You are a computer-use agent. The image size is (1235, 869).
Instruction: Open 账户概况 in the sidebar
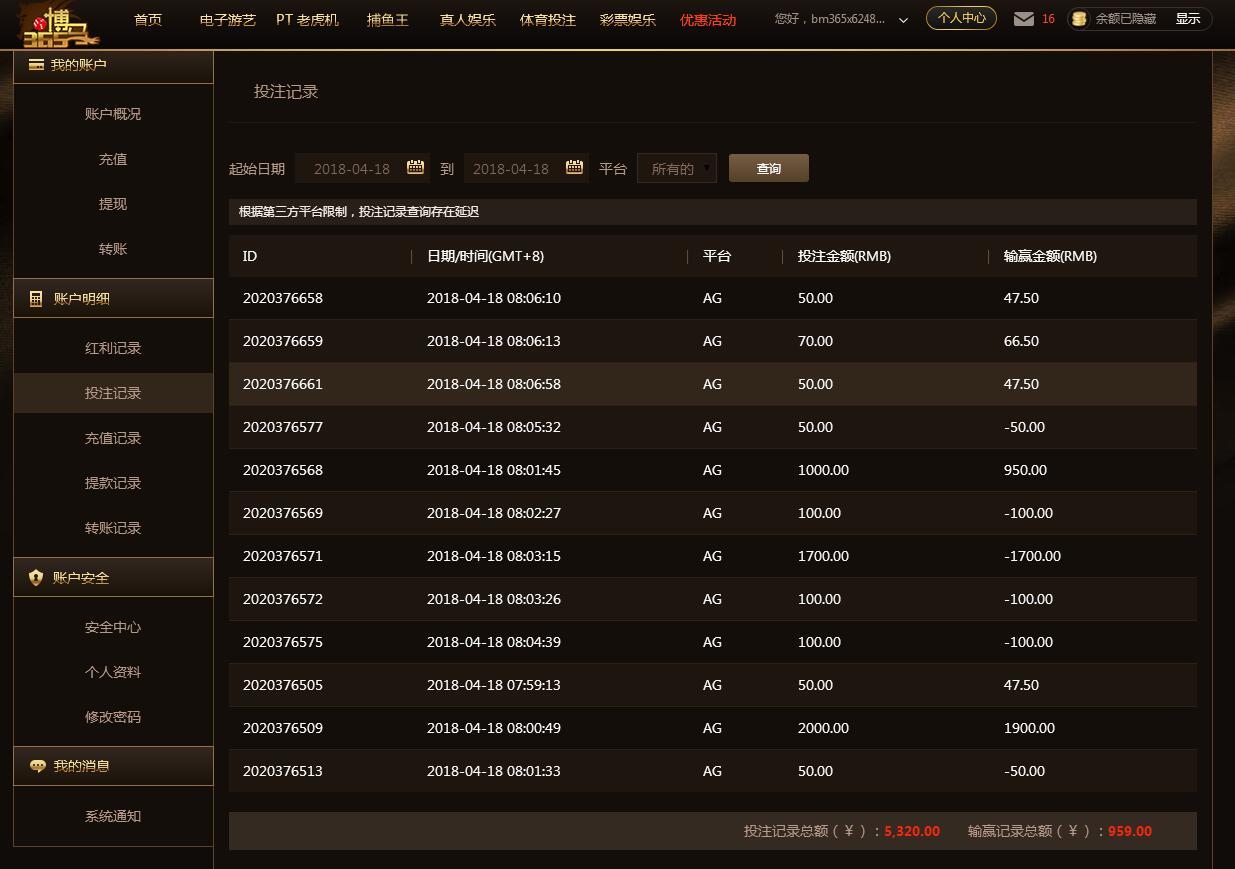tap(113, 114)
